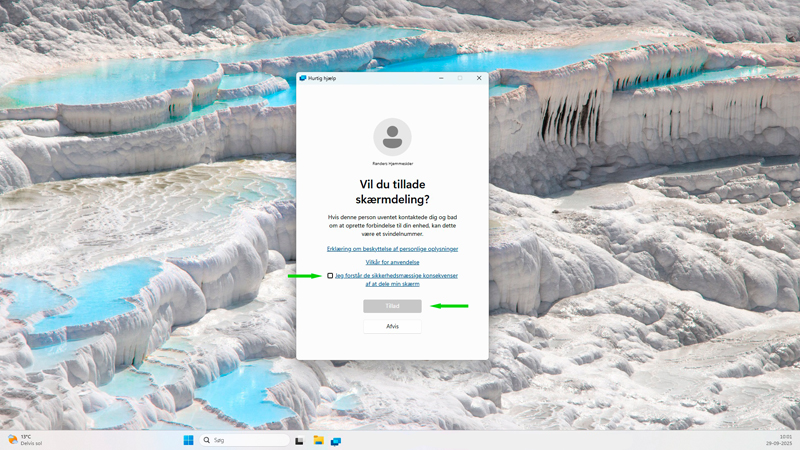
Task: Click the disabled maximize button of Hurtig hjælp
Action: point(460,78)
